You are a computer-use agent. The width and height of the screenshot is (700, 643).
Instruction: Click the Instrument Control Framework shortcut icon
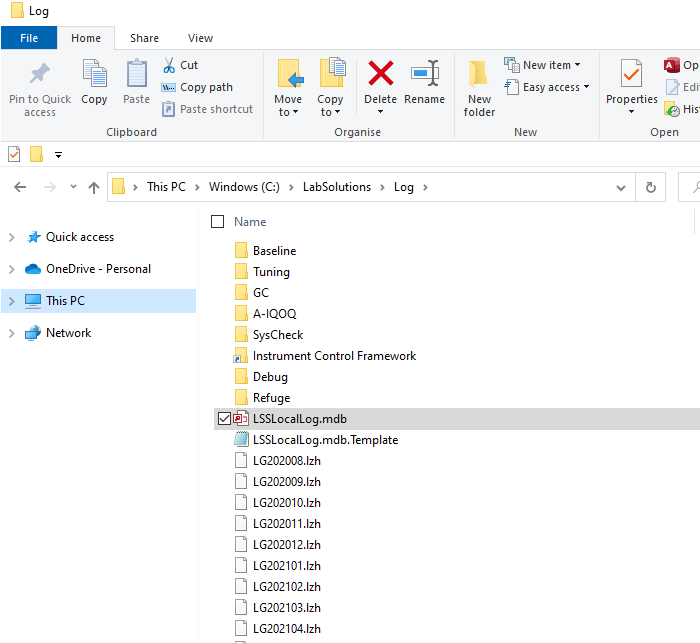tap(241, 356)
